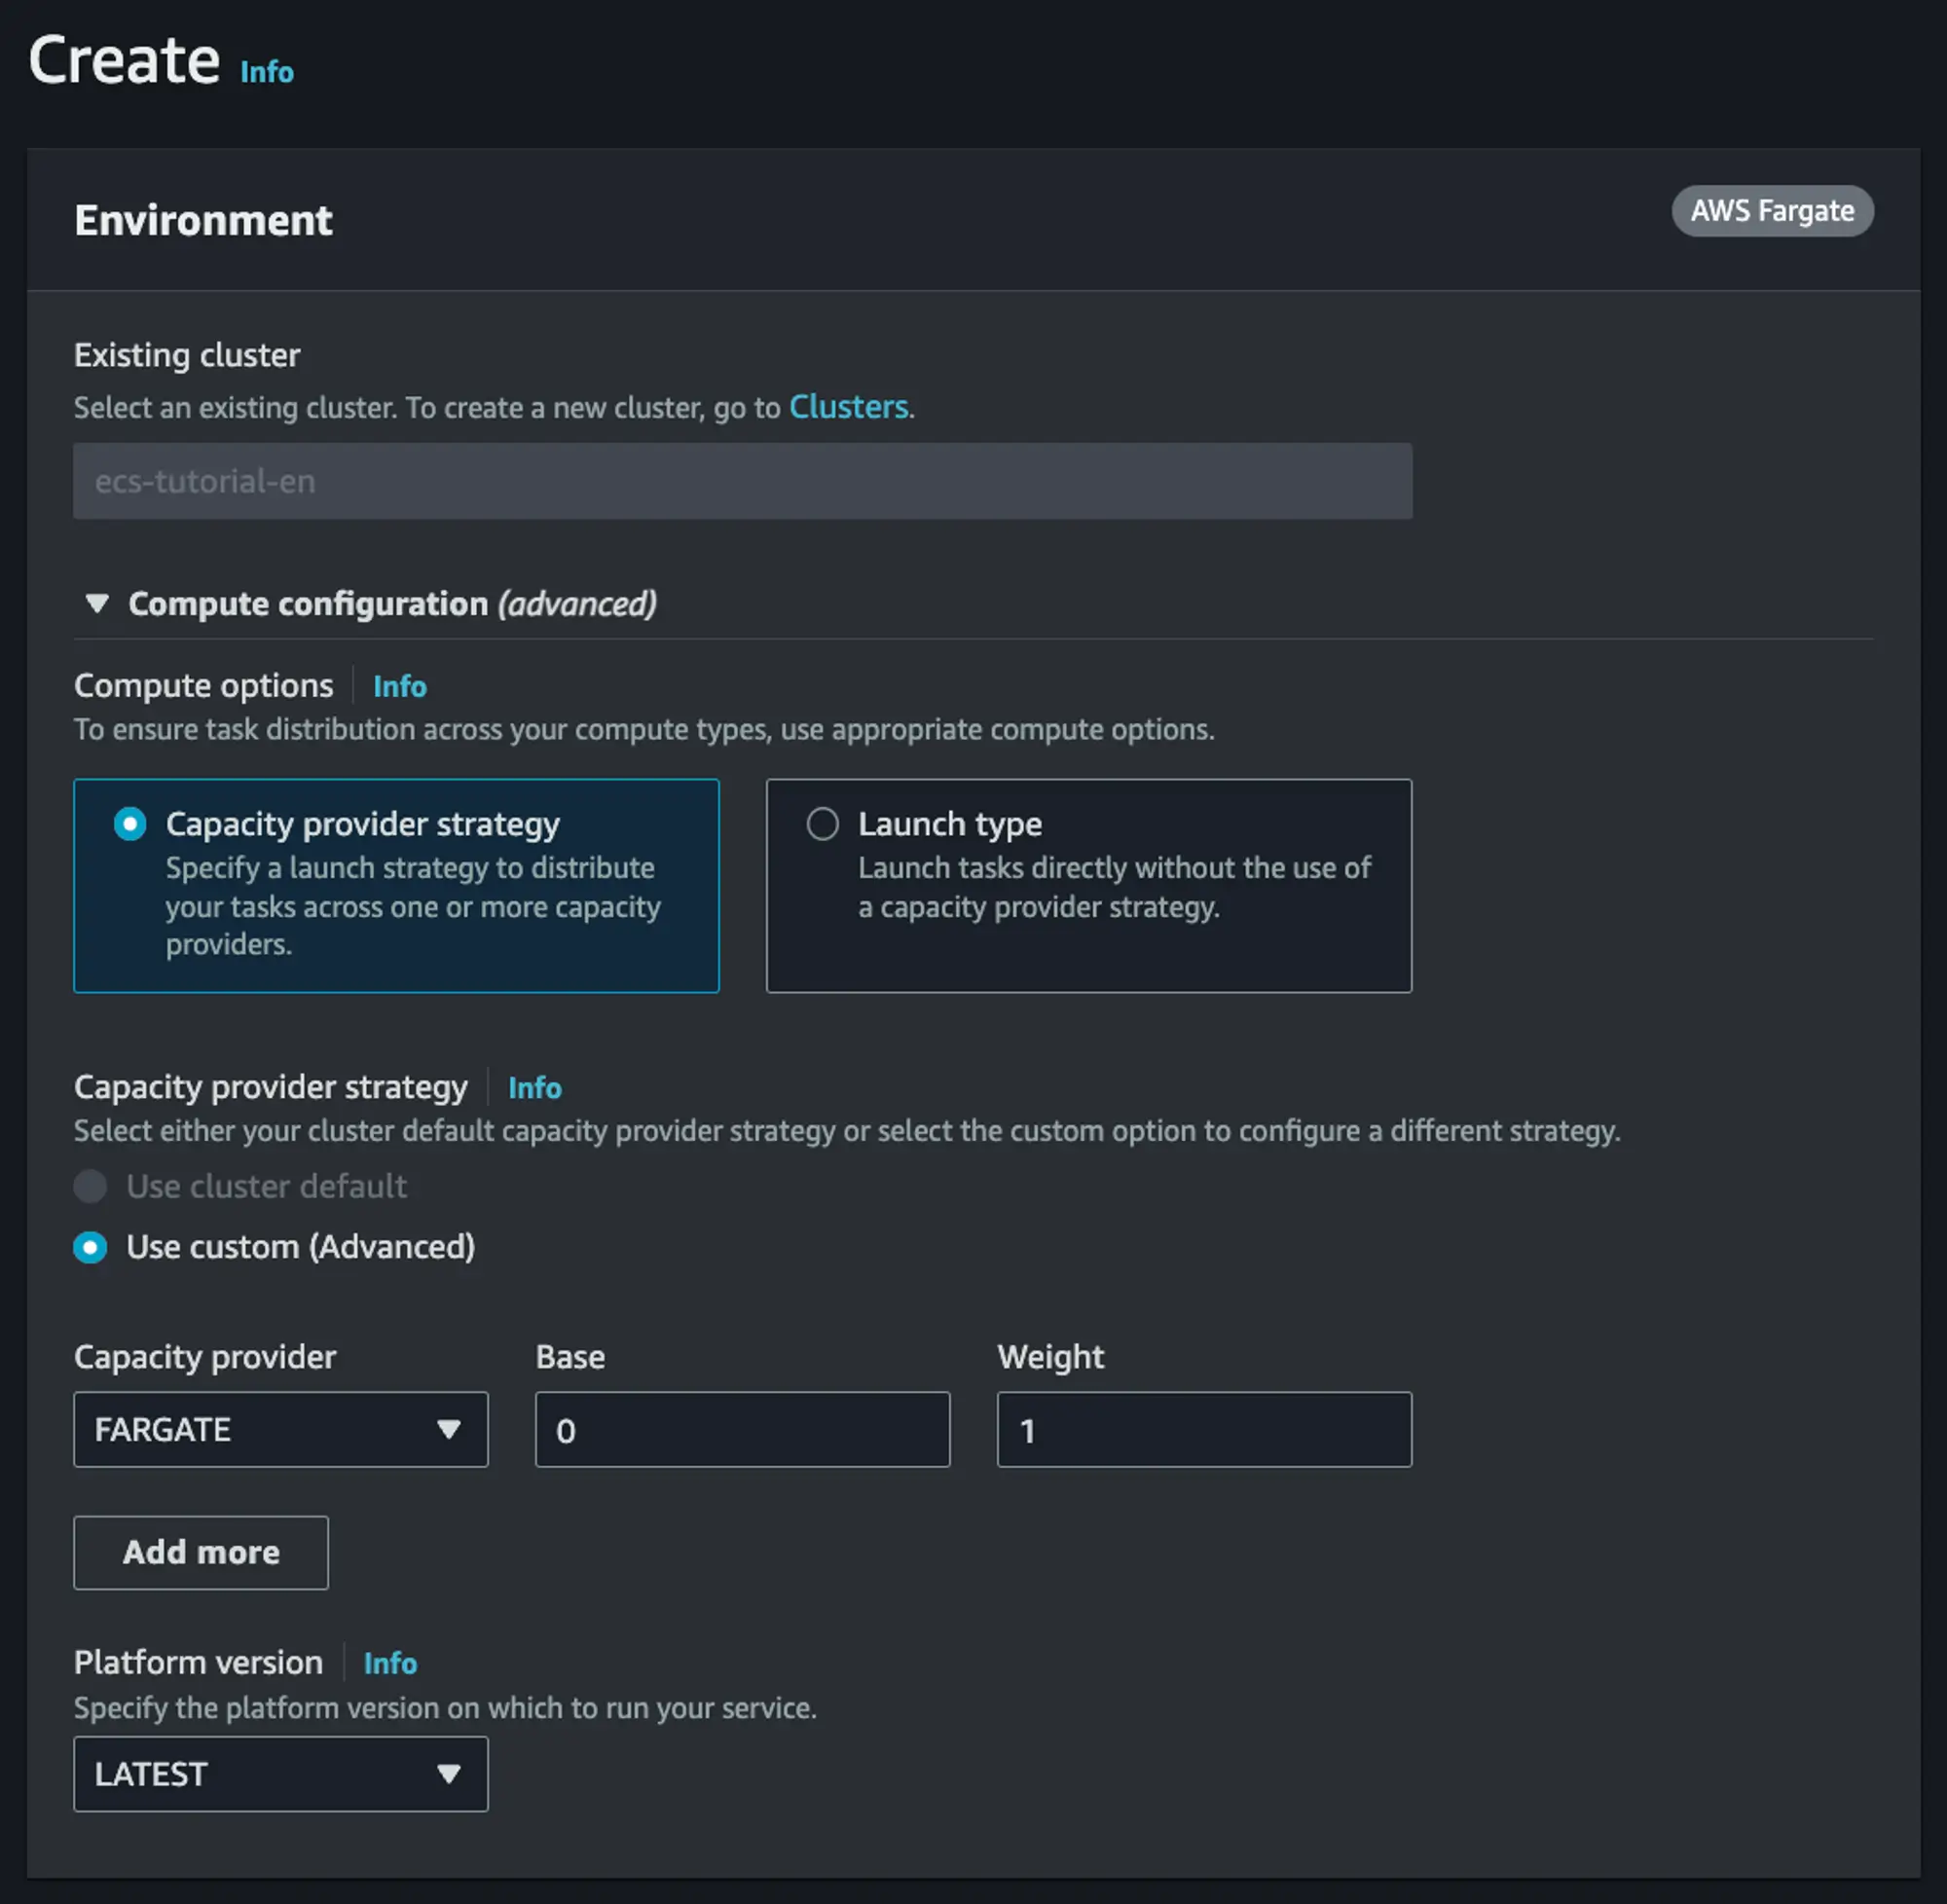This screenshot has height=1904, width=1947.
Task: Click the Add more button
Action: click(x=200, y=1552)
